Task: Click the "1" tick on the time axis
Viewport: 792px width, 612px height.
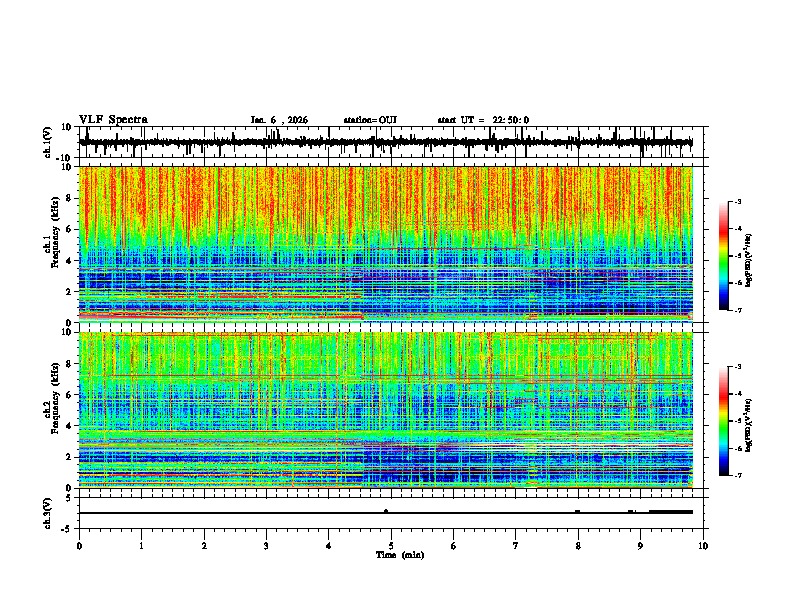Action: tap(141, 546)
